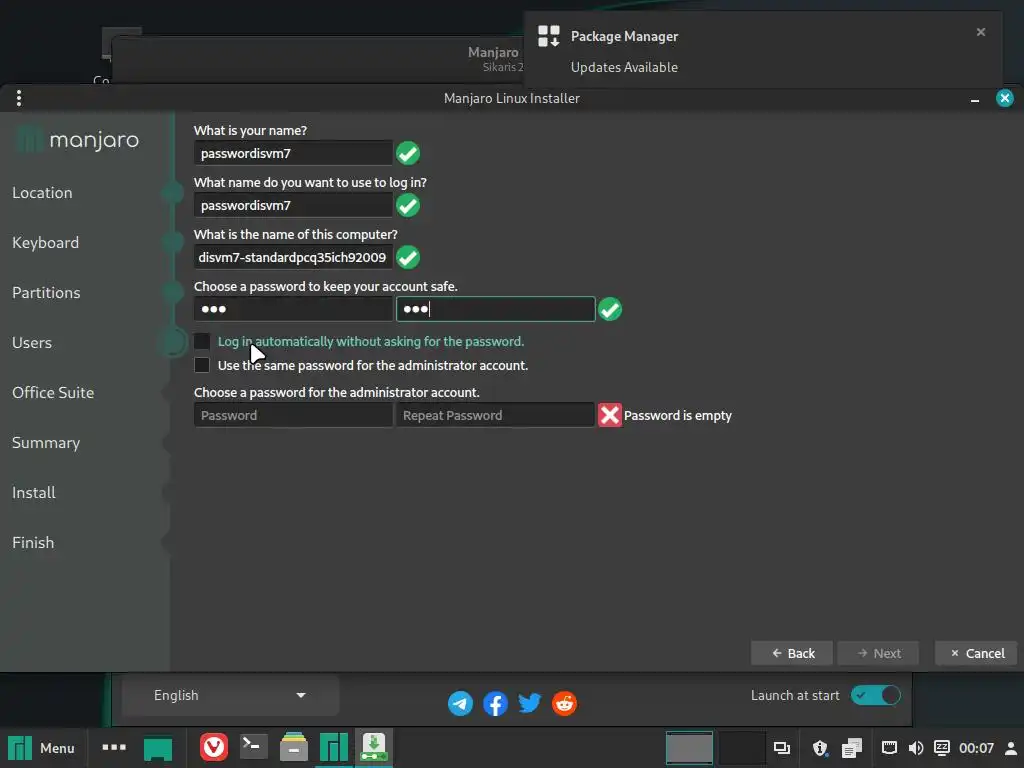The width and height of the screenshot is (1024, 768).
Task: Open the English language dropdown
Action: (x=230, y=696)
